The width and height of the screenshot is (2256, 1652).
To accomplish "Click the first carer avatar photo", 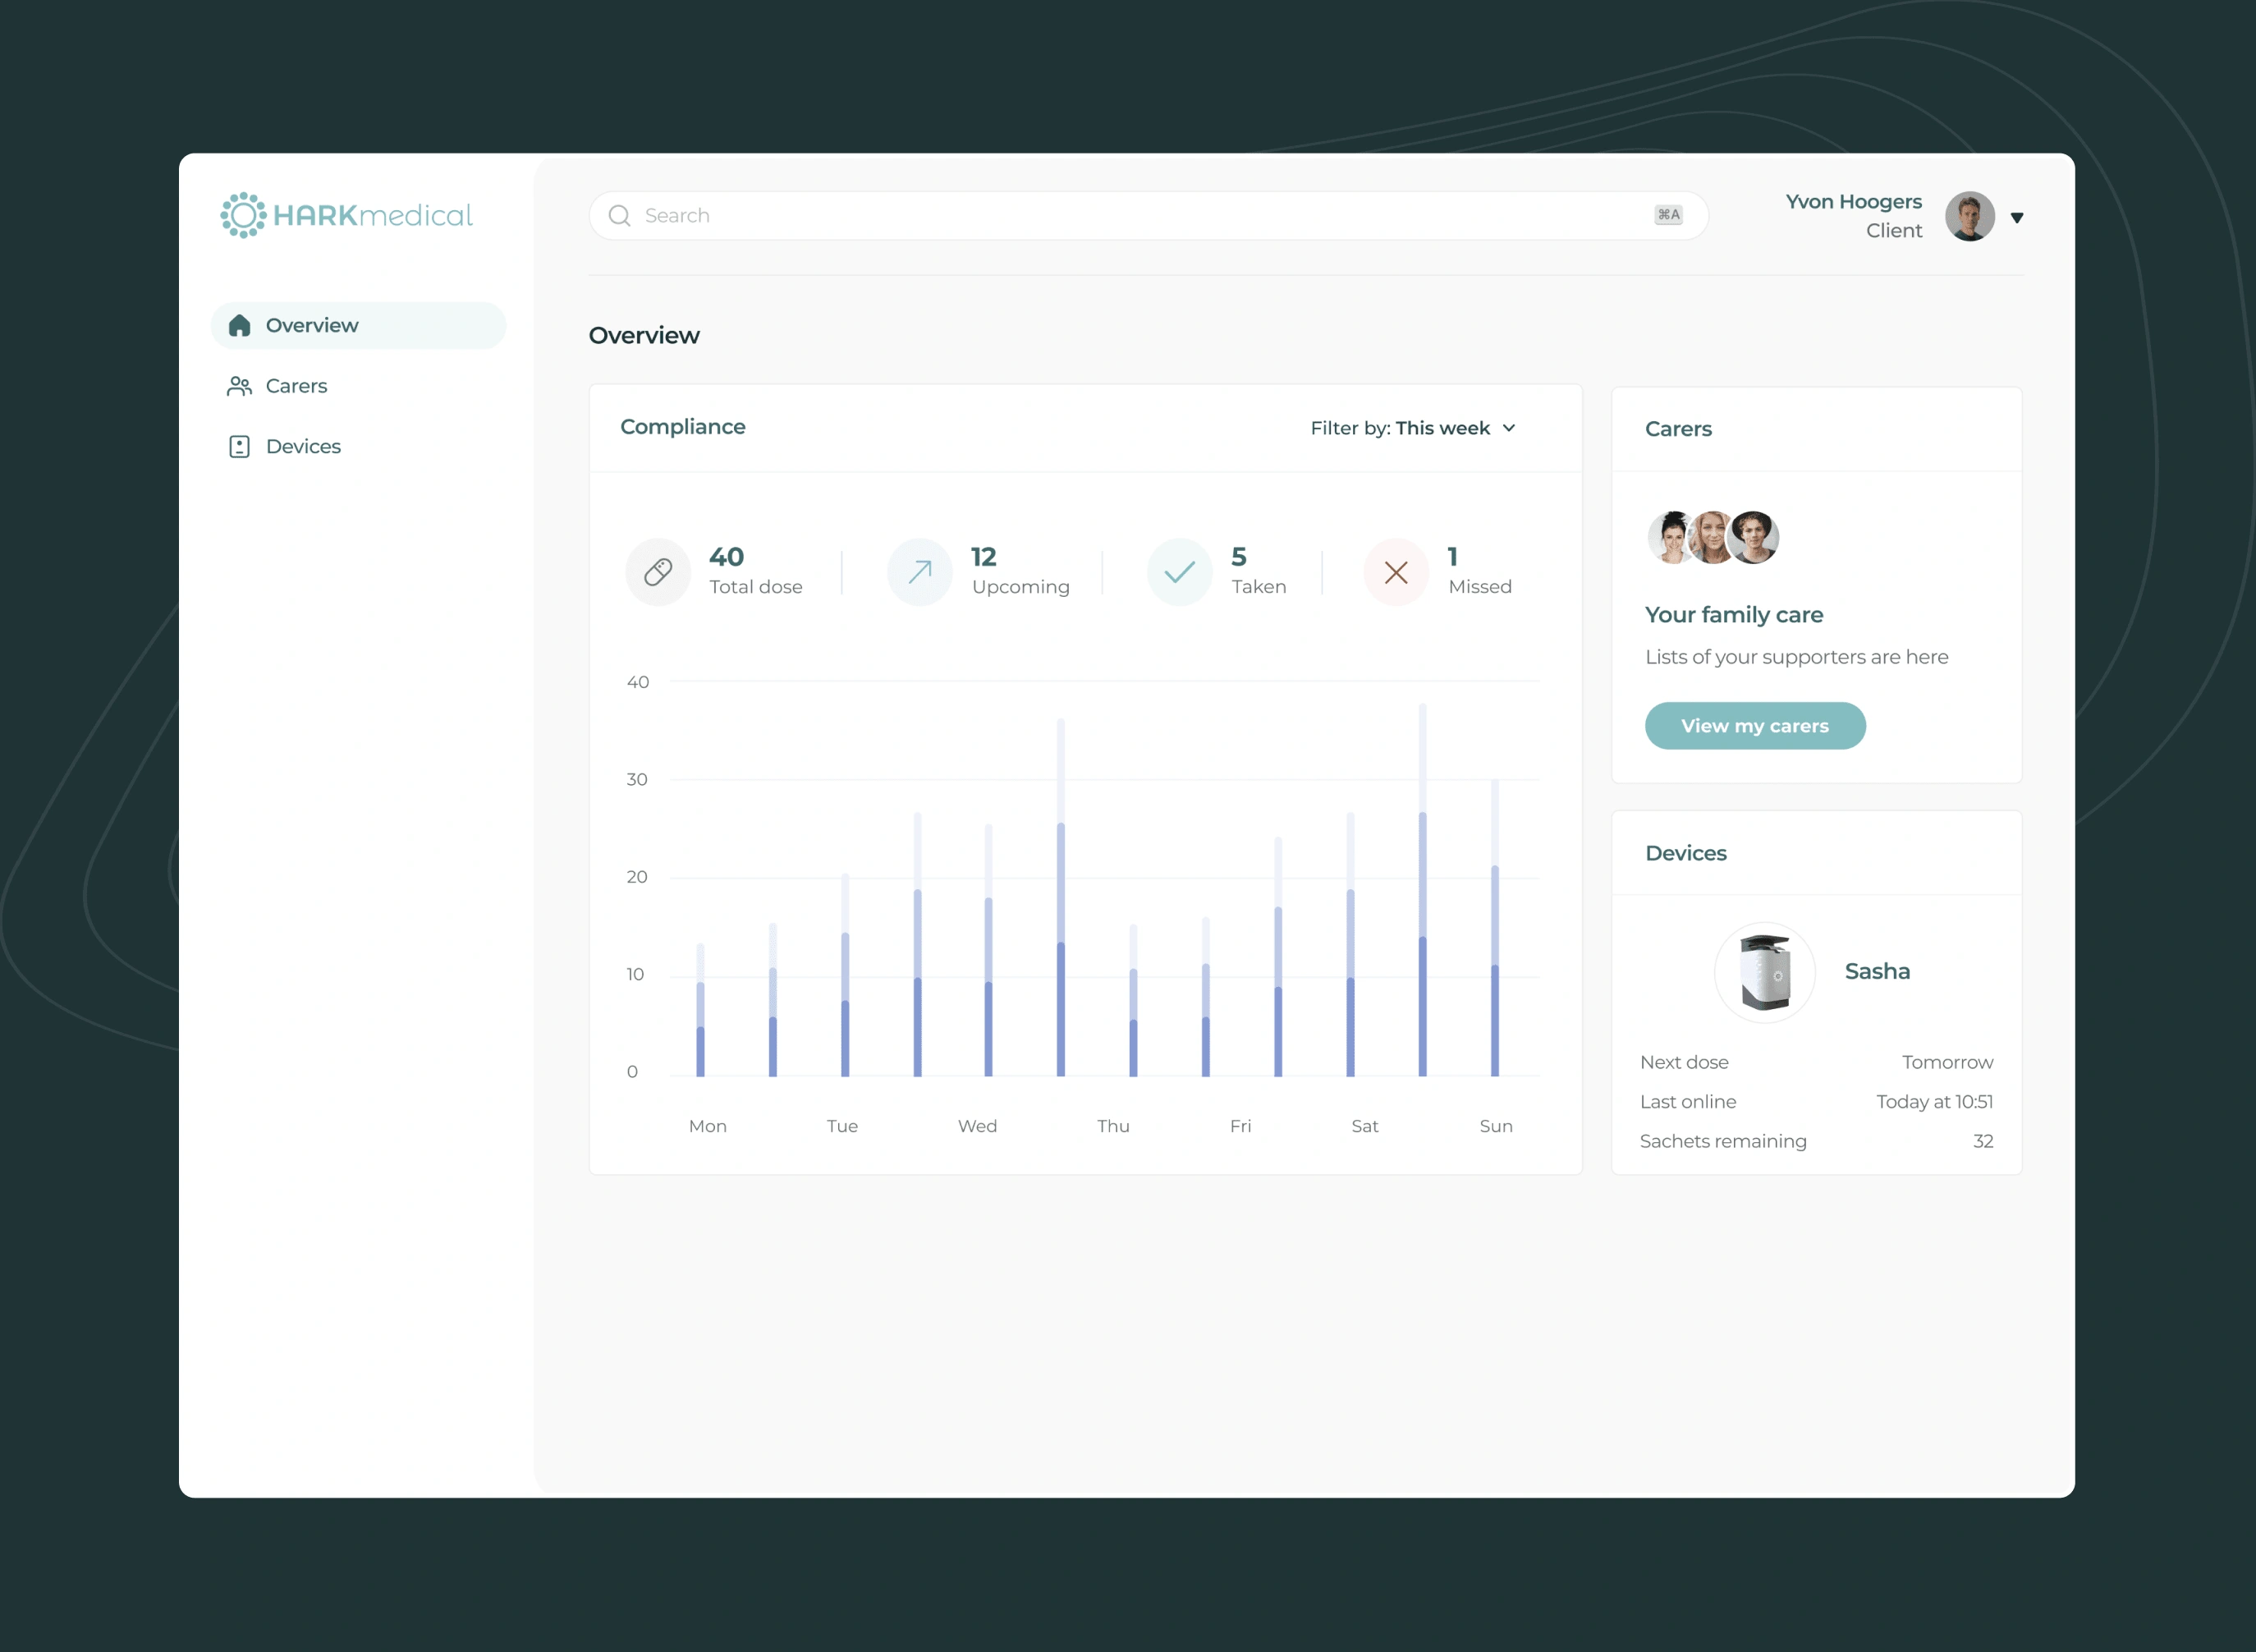I will pyautogui.click(x=1670, y=537).
